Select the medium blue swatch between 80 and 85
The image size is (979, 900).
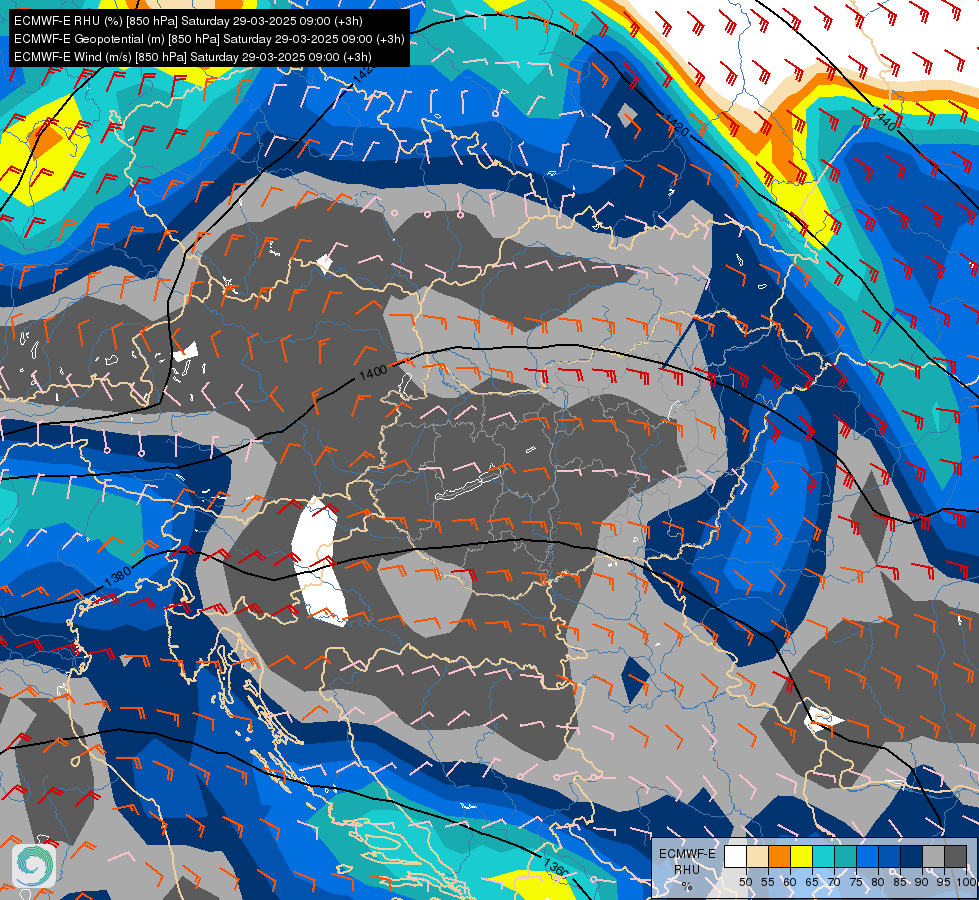[x=889, y=856]
